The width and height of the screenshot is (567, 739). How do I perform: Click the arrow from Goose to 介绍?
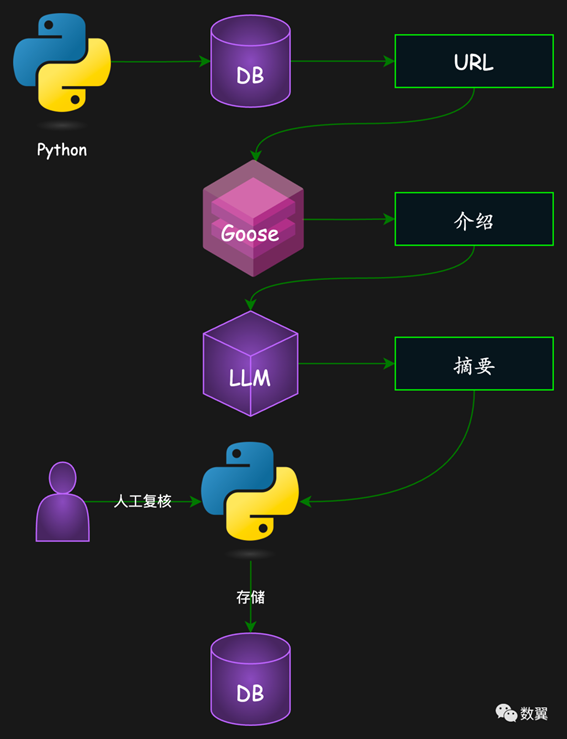[349, 219]
